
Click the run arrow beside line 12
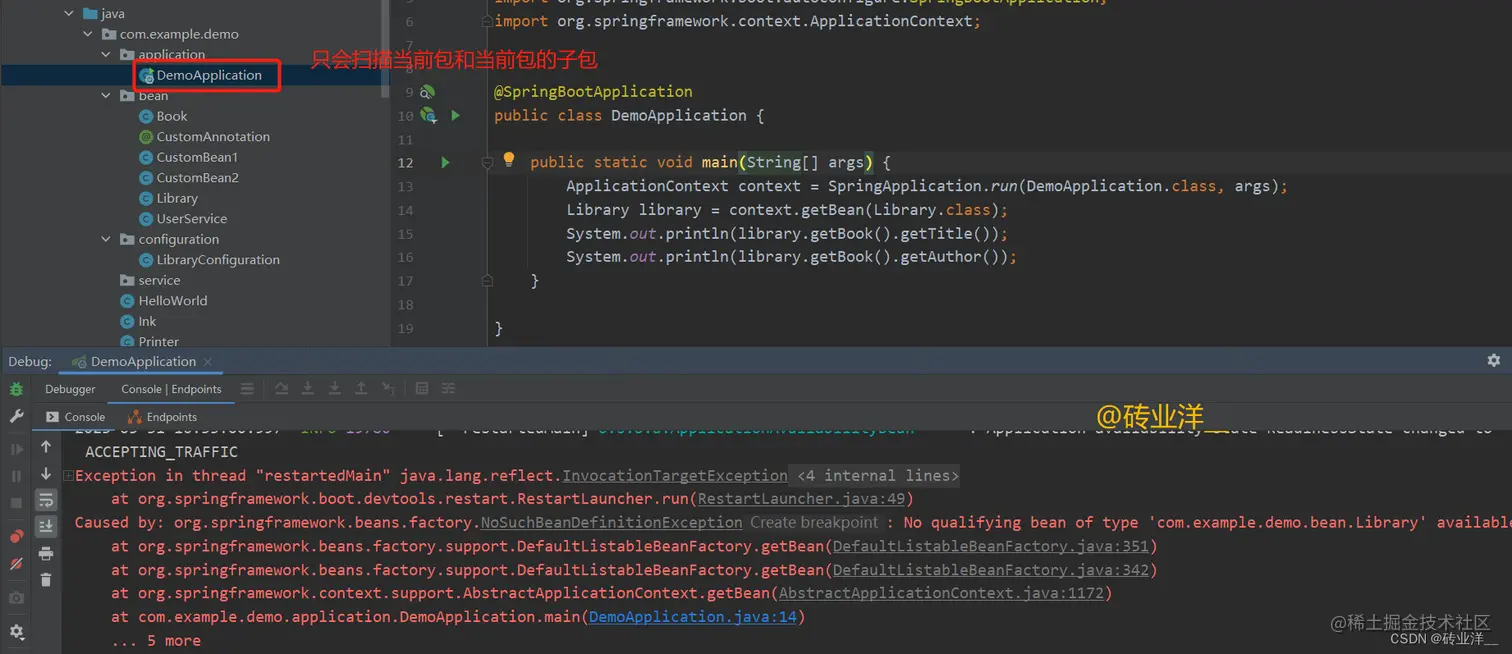[x=446, y=162]
